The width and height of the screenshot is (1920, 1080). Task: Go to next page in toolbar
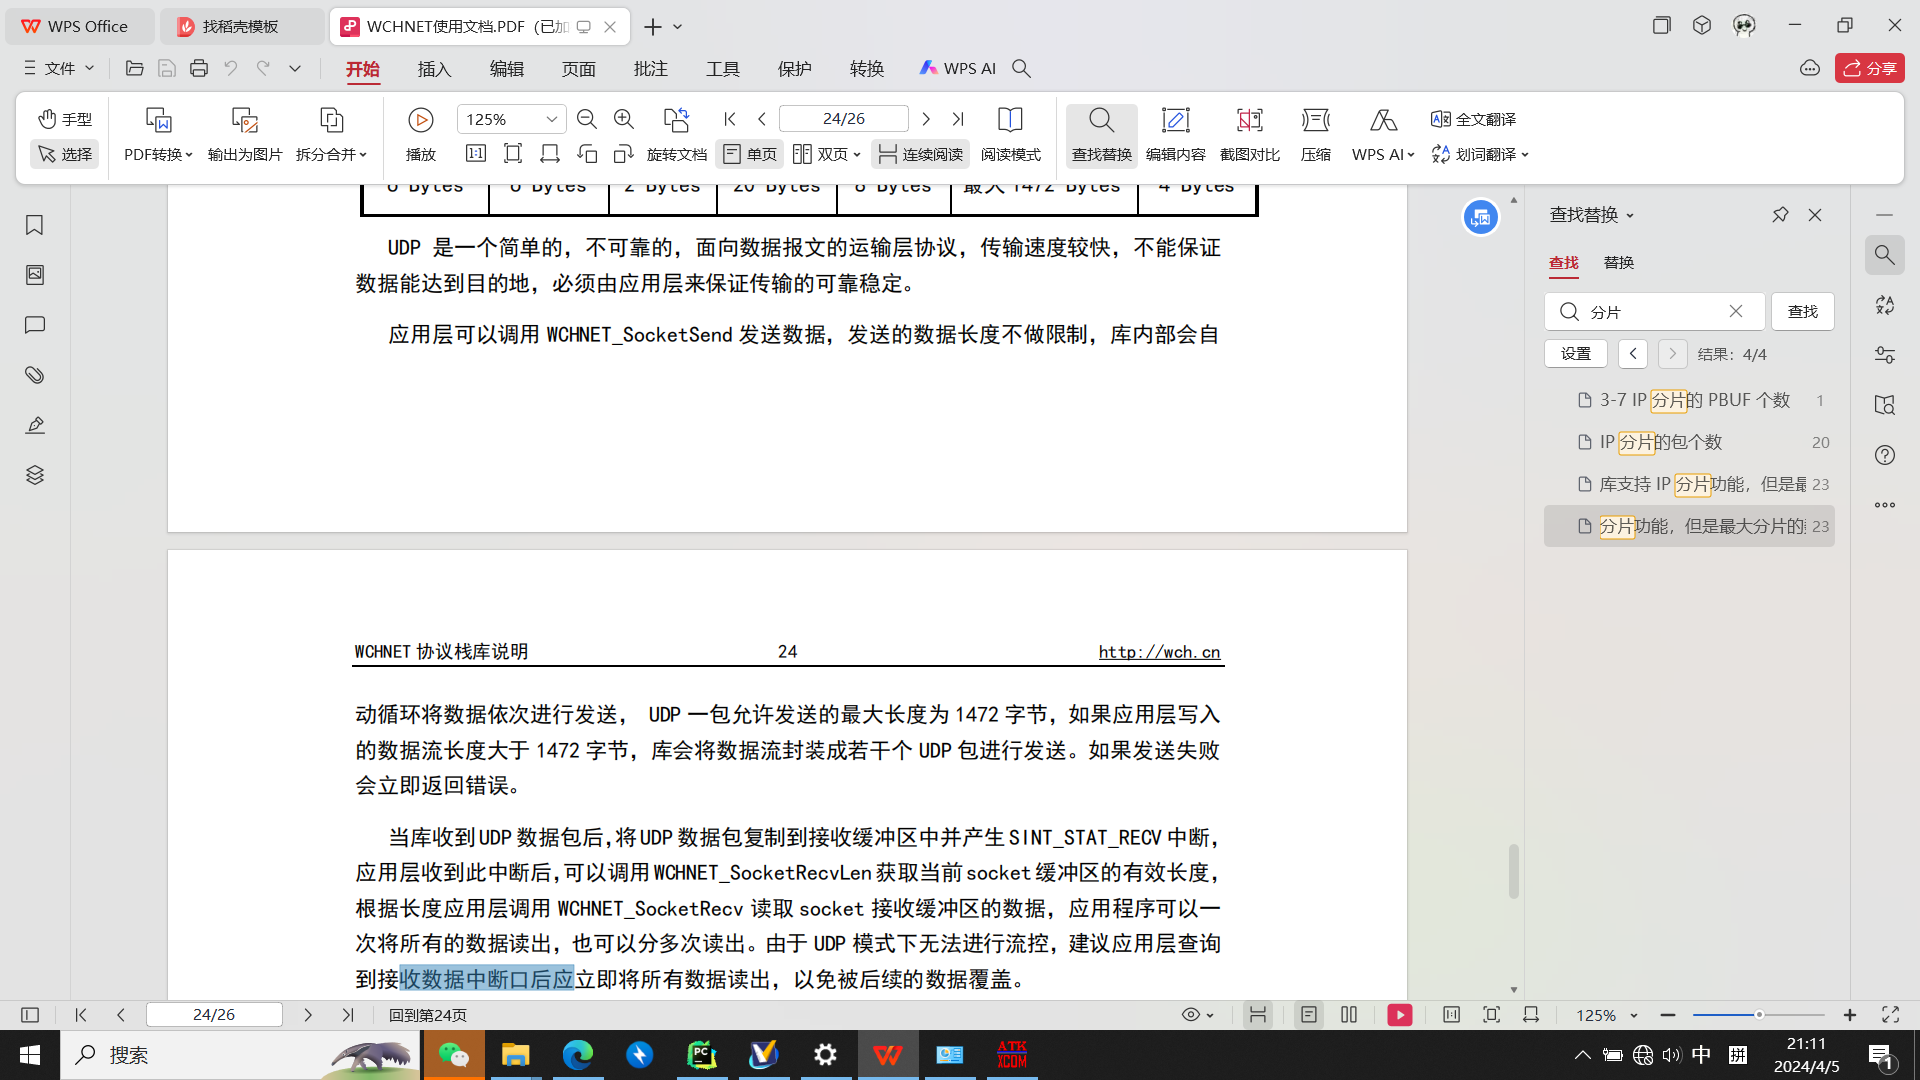click(x=926, y=119)
